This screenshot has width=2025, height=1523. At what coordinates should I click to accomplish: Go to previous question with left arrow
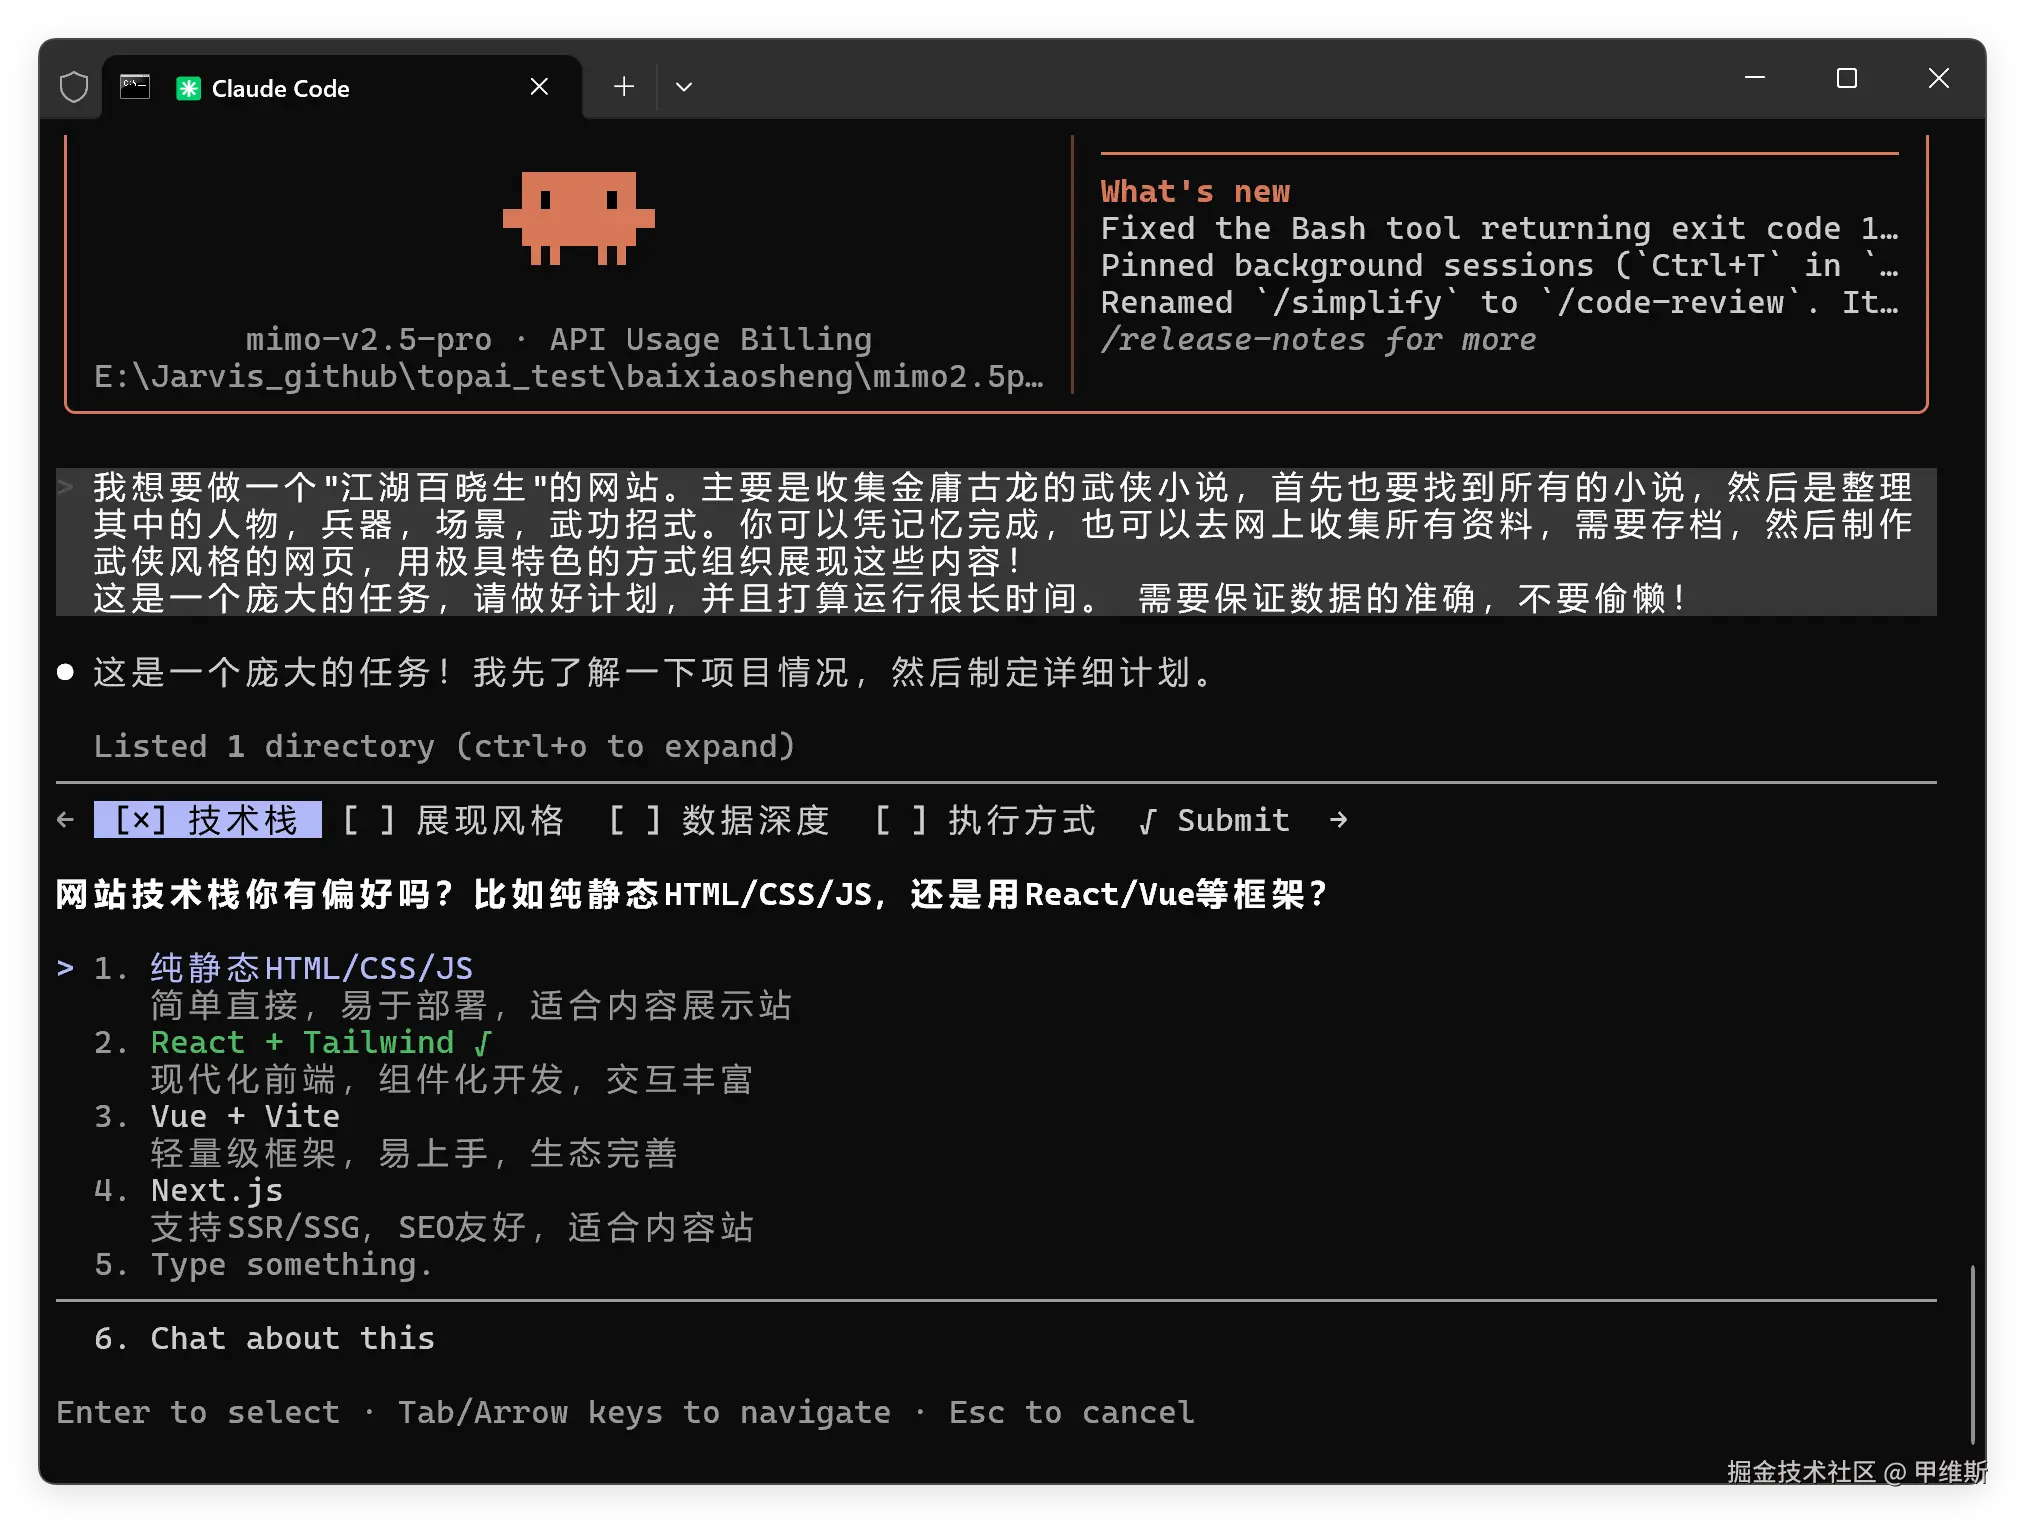pos(66,820)
